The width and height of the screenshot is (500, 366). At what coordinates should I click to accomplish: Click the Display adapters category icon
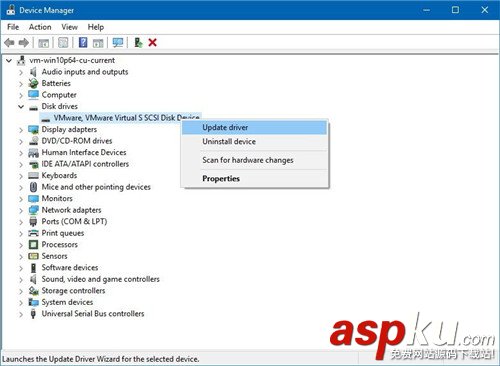coord(33,129)
